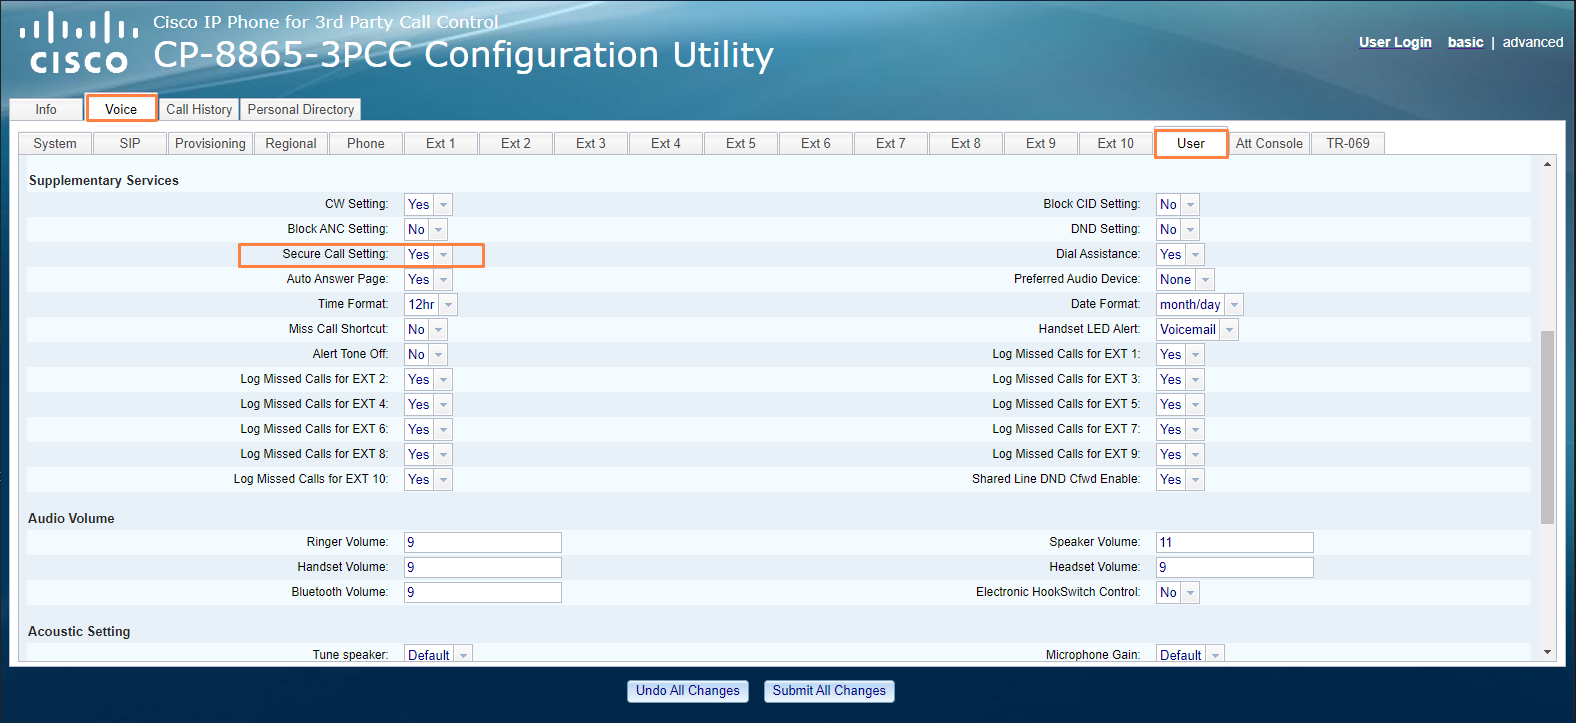
Task: Click the User Login link
Action: (1395, 42)
